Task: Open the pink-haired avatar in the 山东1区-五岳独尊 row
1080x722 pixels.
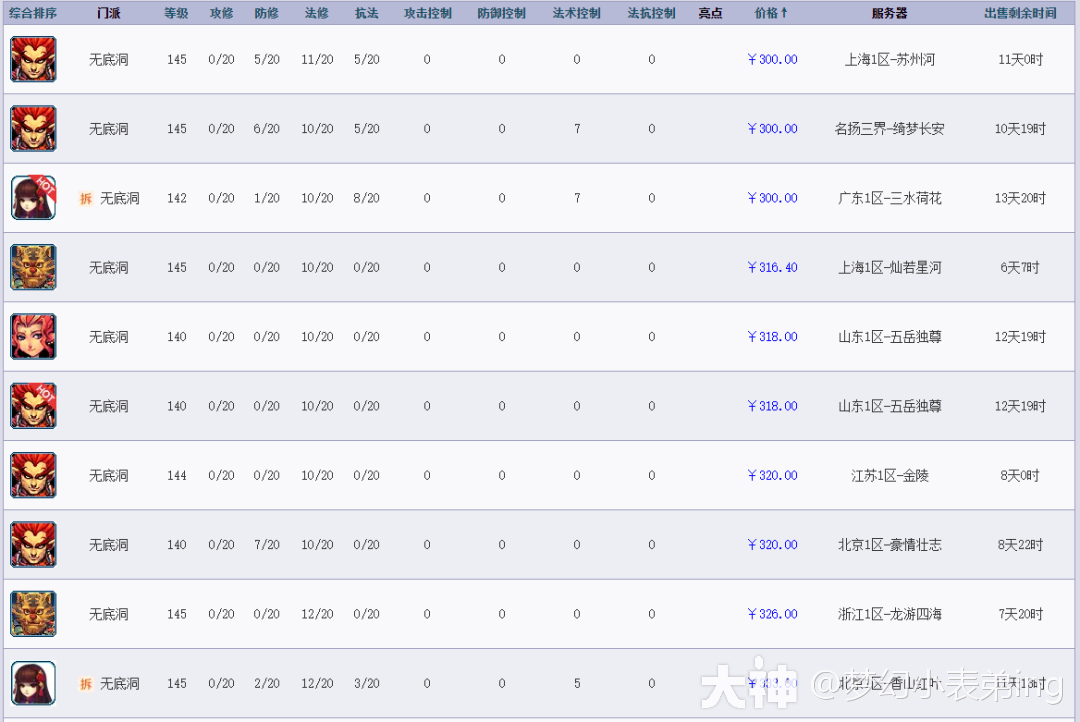Action: pos(33,337)
